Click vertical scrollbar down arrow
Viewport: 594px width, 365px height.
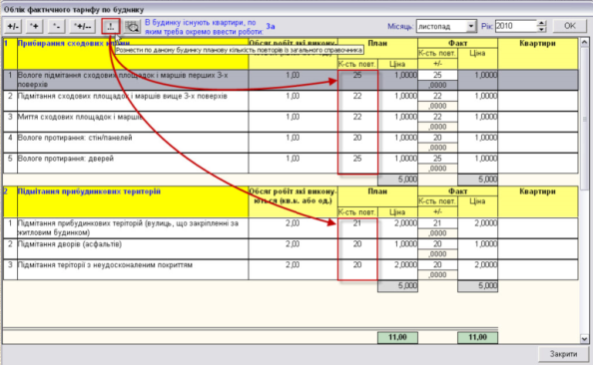[x=584, y=339]
